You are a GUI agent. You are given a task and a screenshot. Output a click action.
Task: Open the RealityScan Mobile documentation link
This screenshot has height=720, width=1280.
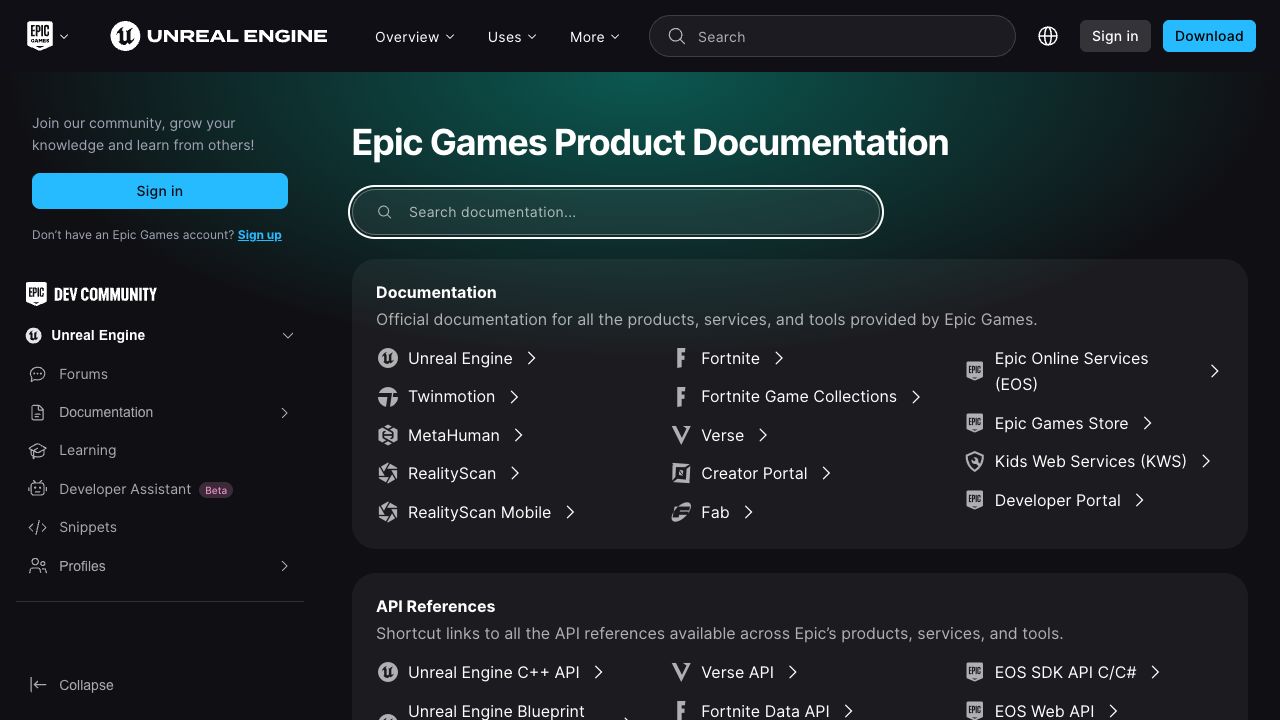coord(479,512)
